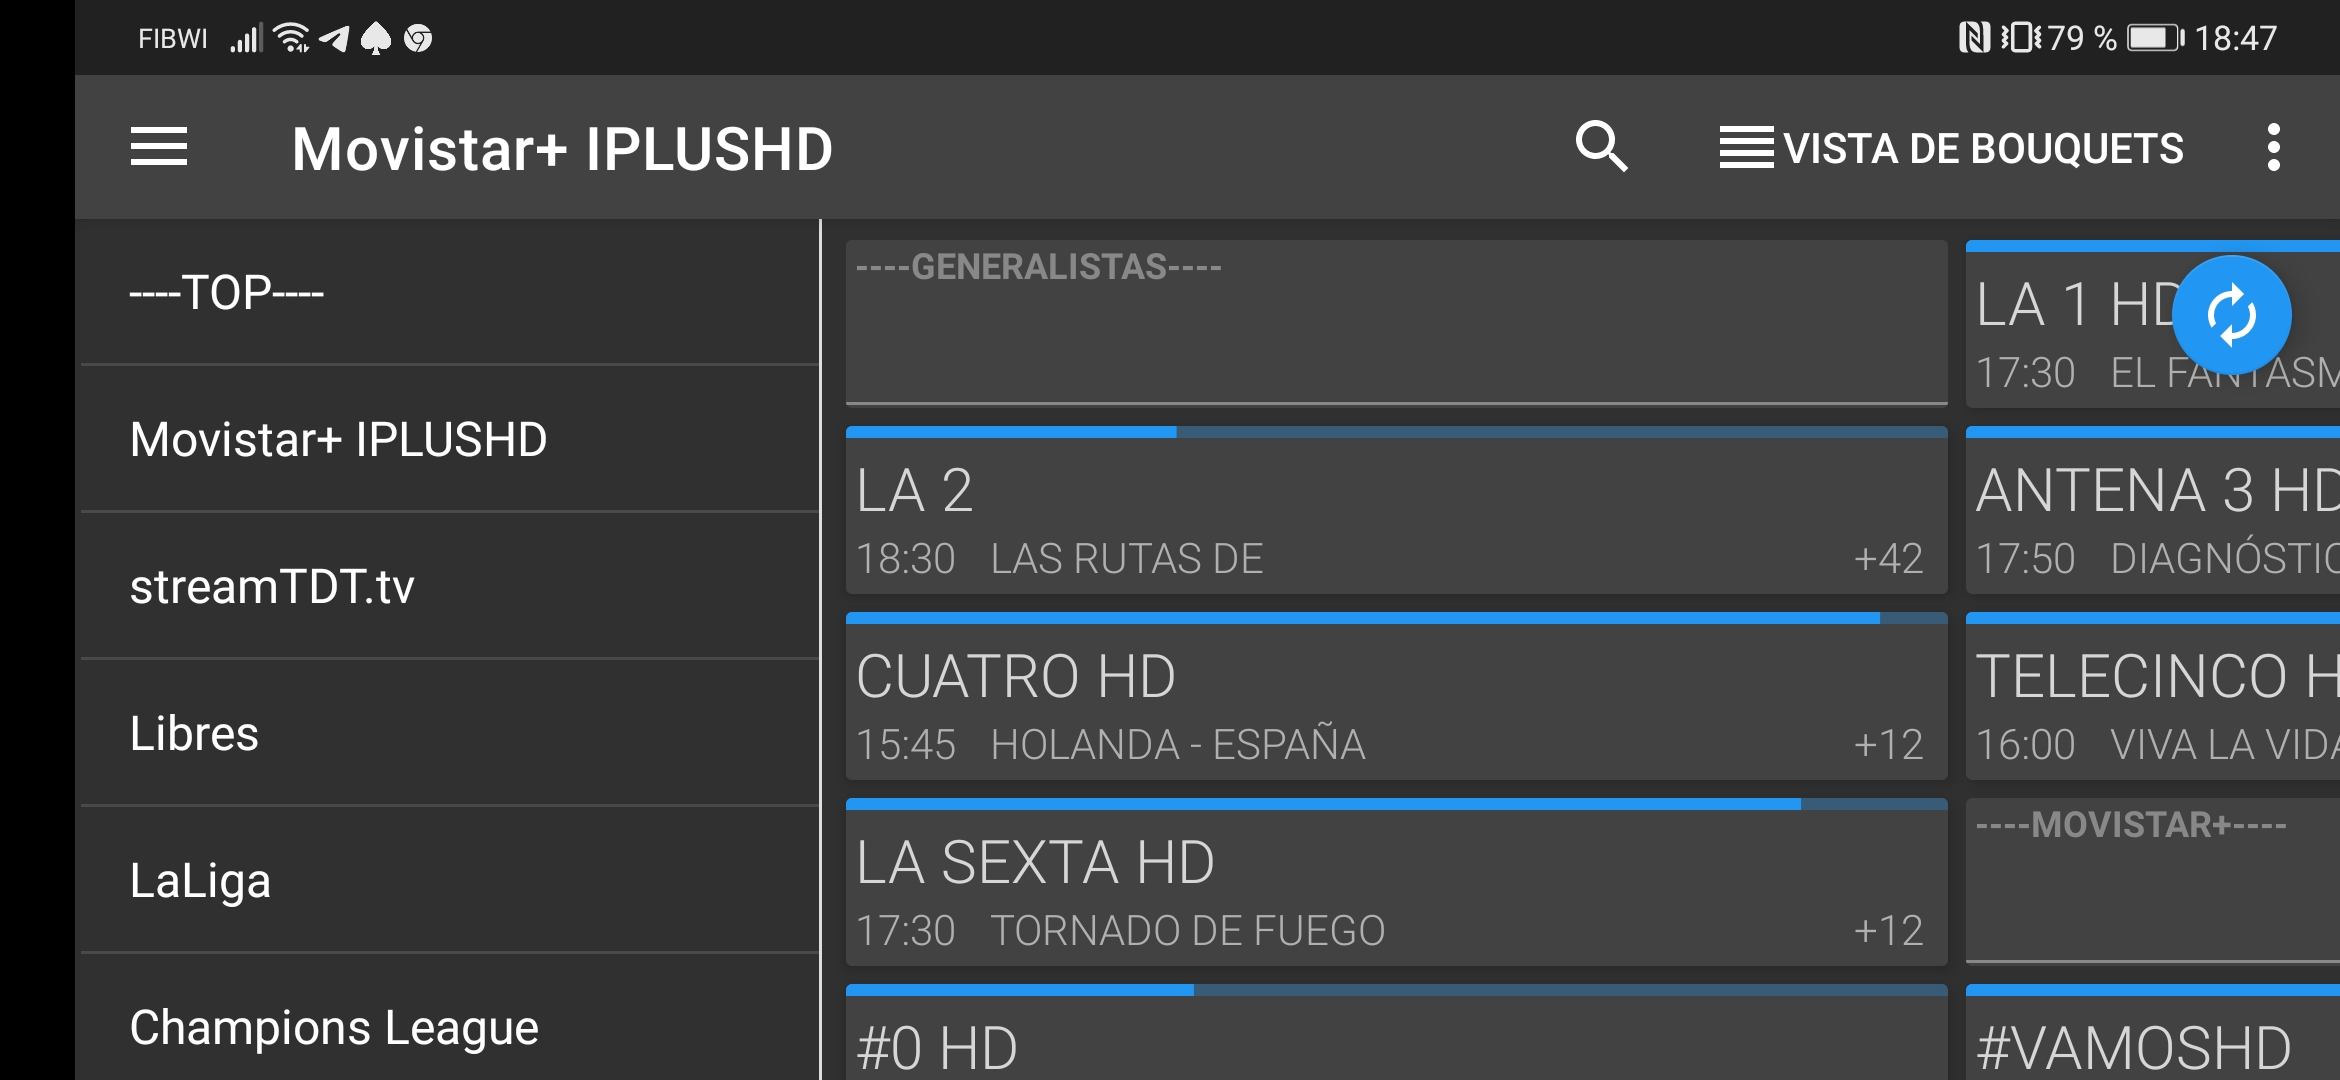
Task: Open the CUATRO HD channel tile
Action: [1396, 700]
